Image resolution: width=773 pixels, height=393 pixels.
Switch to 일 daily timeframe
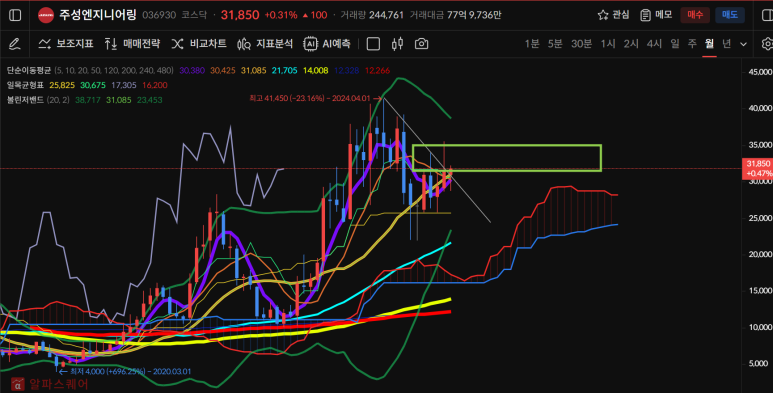675,44
